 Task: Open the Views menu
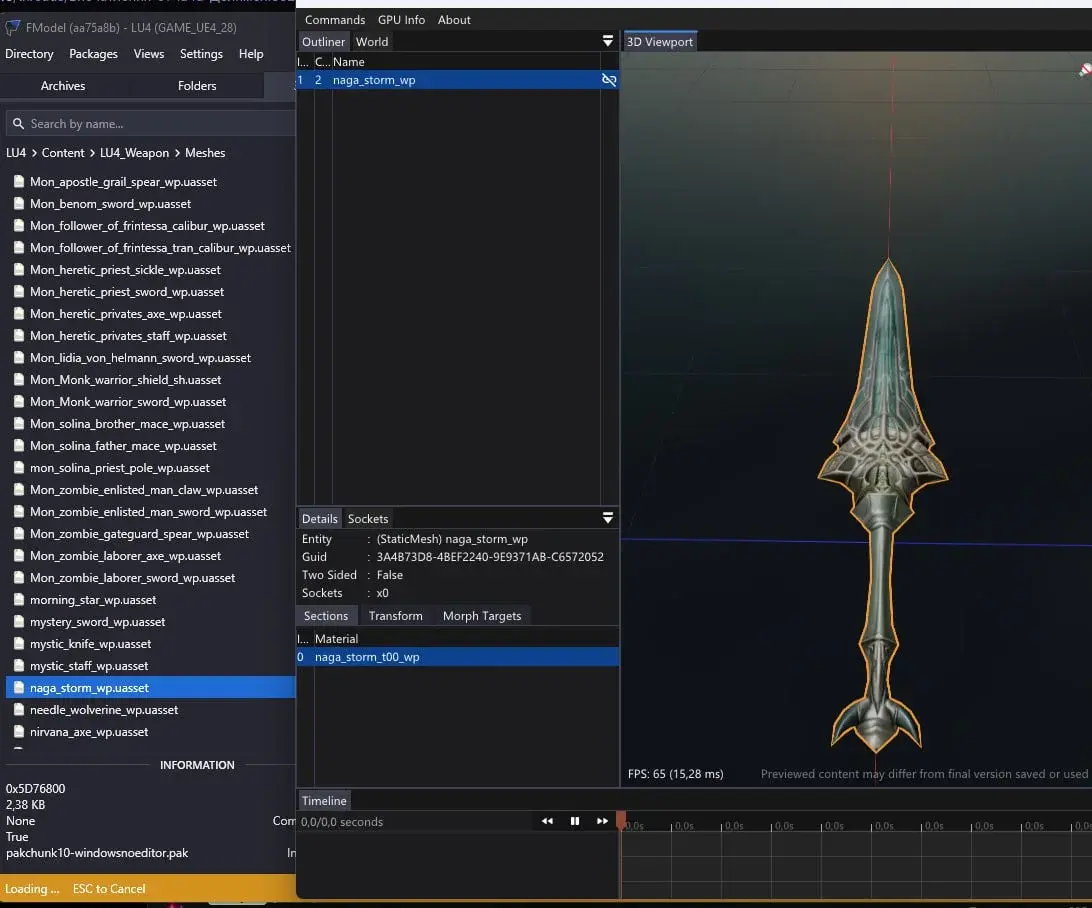tap(149, 54)
